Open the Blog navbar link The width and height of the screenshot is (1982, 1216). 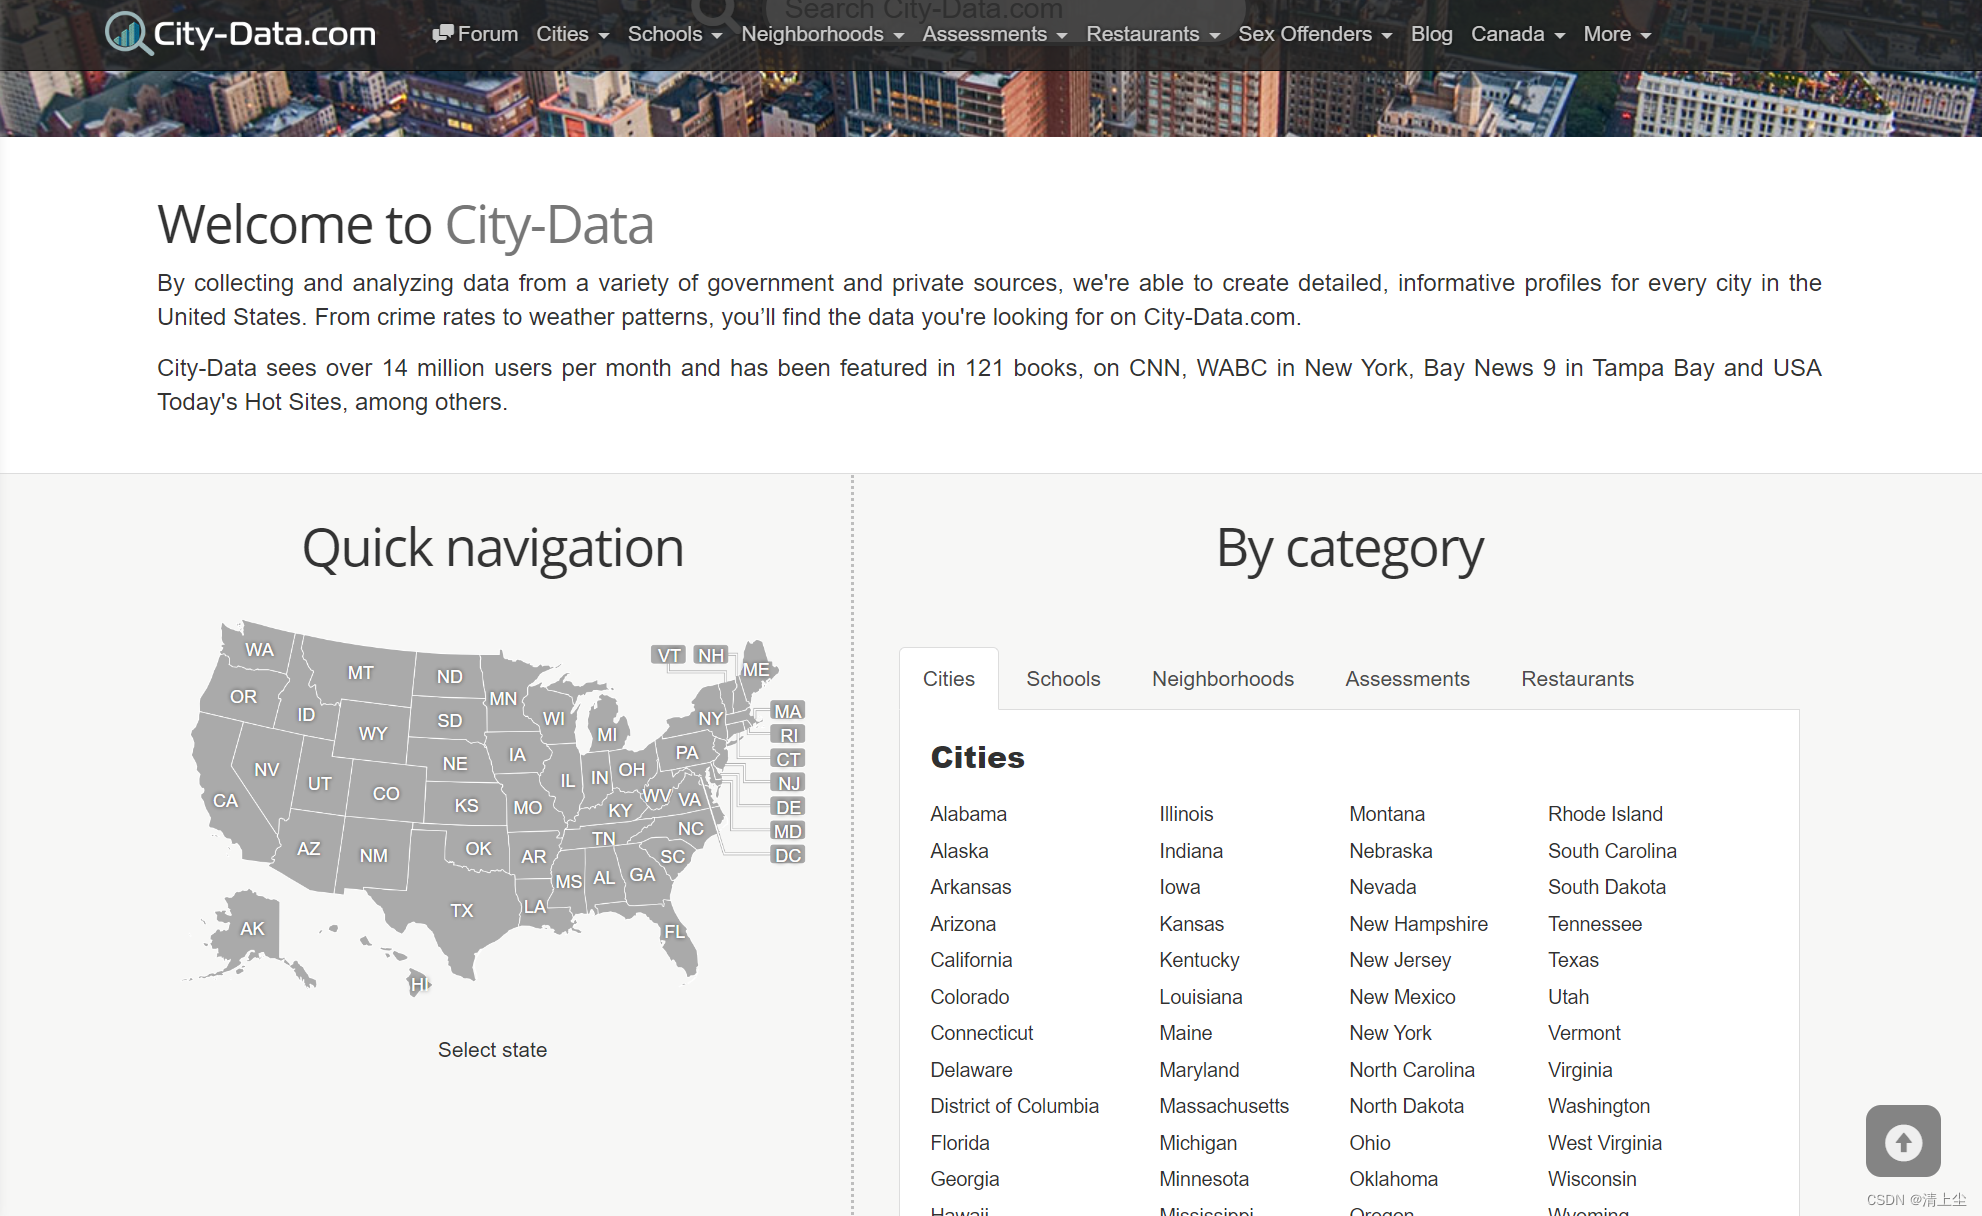[x=1431, y=34]
